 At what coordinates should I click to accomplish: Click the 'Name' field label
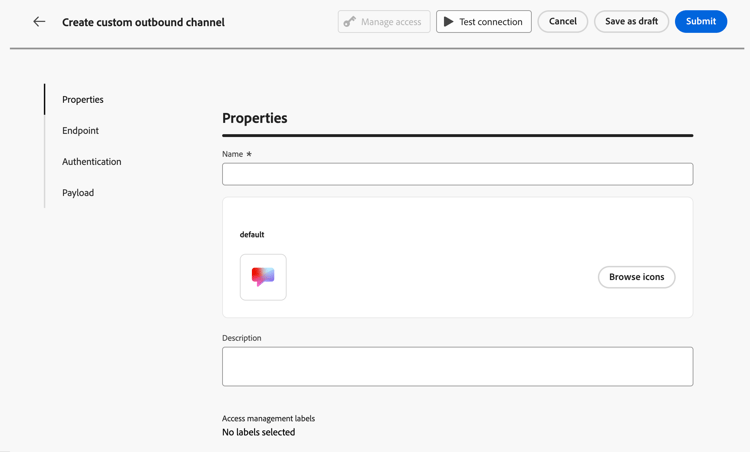232,154
